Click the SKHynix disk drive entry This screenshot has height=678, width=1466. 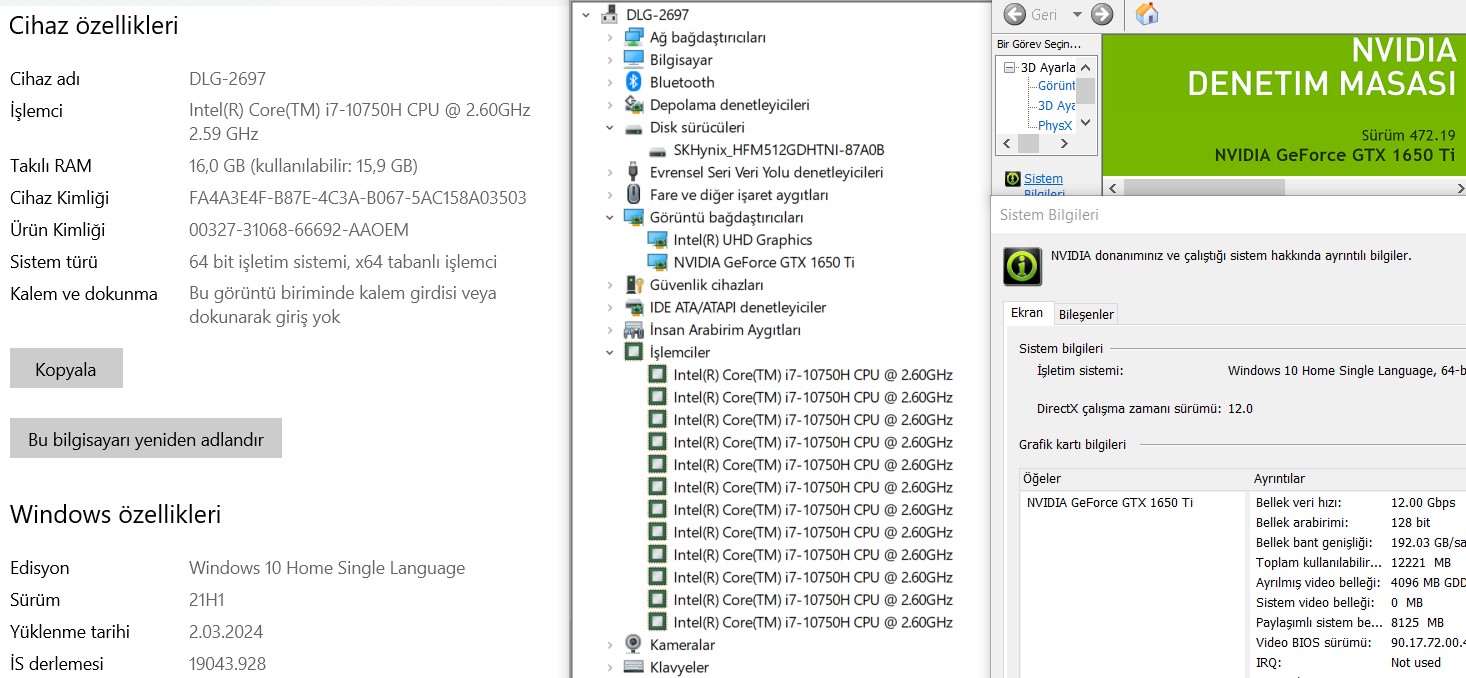click(778, 150)
